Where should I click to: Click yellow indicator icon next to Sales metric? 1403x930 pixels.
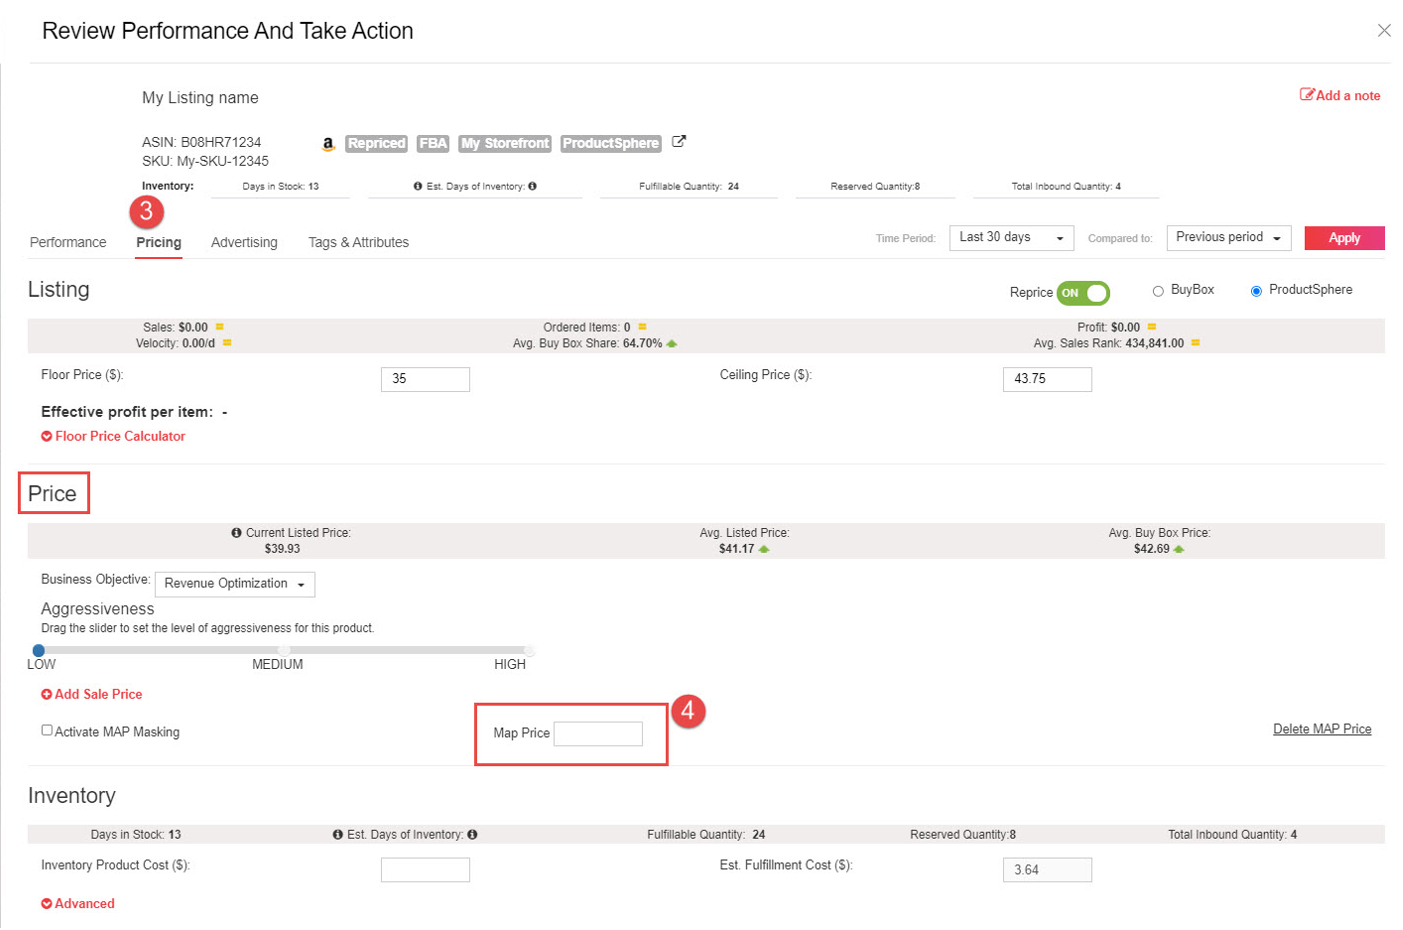219,327
